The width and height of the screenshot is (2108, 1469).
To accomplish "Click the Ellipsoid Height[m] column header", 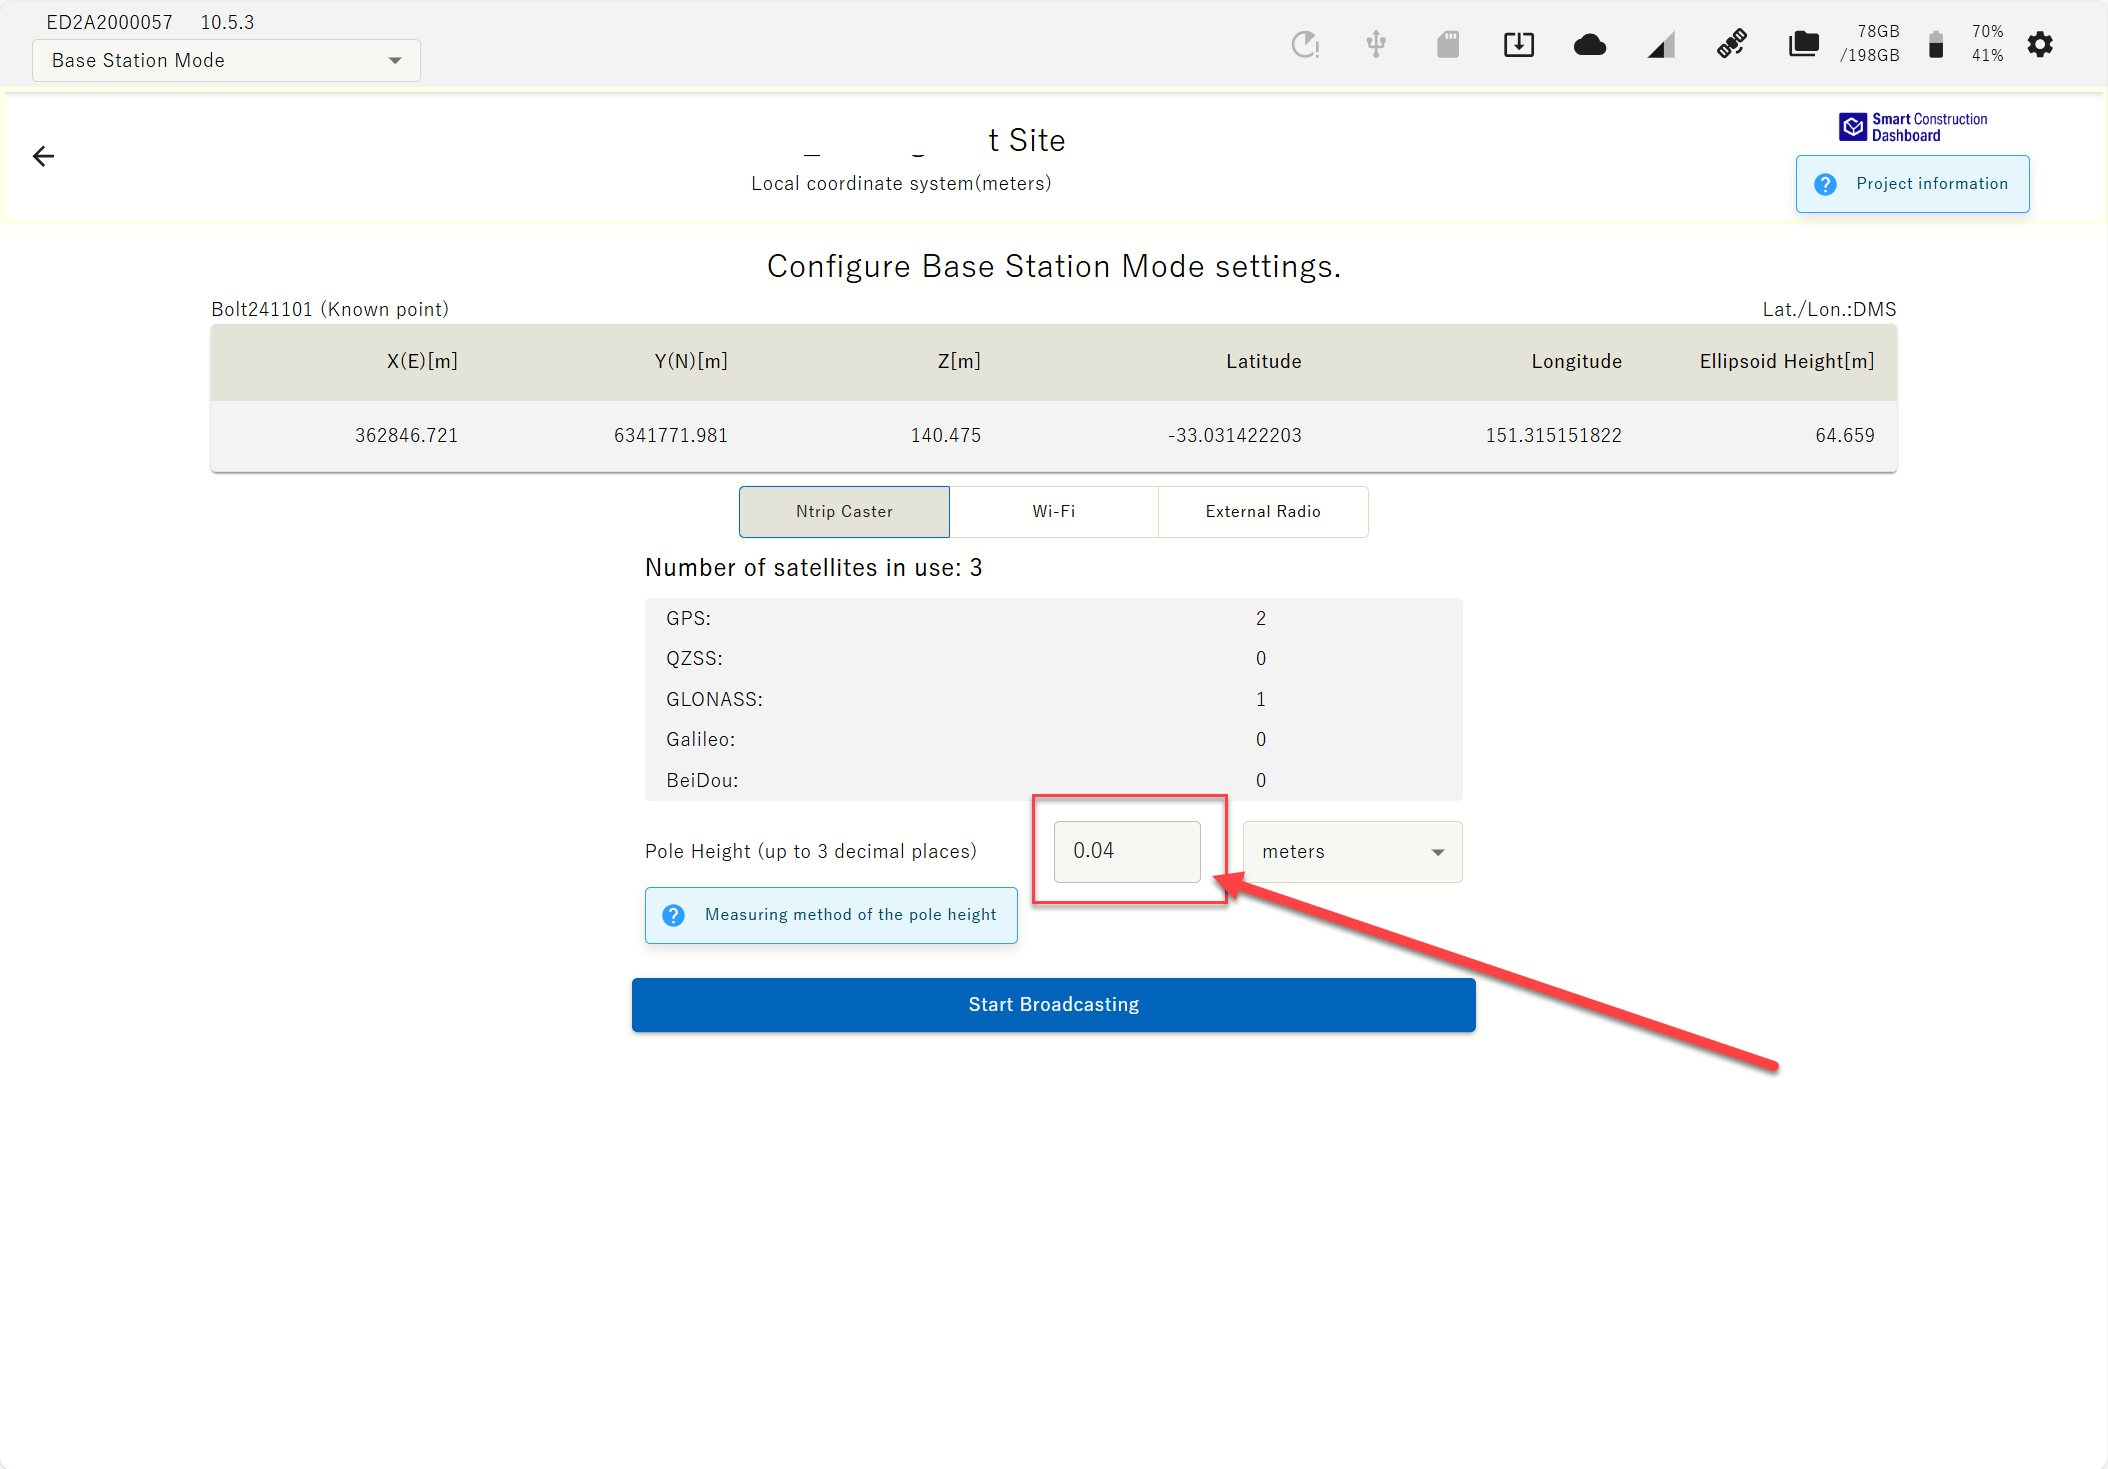I will [1787, 362].
